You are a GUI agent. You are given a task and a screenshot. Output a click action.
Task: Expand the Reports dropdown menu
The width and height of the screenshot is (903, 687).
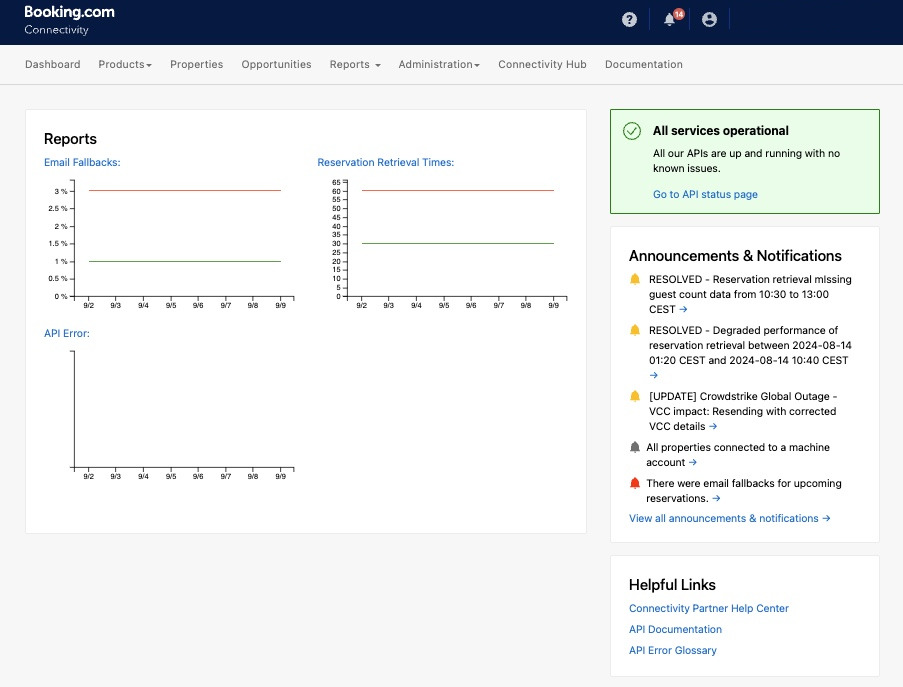tap(355, 65)
